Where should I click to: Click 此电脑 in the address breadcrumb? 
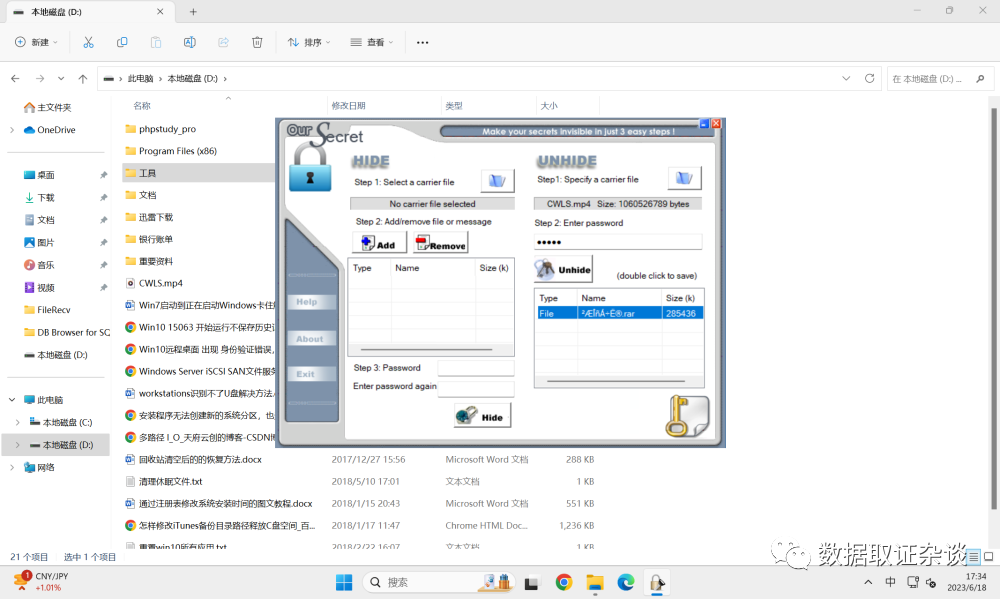(x=140, y=78)
